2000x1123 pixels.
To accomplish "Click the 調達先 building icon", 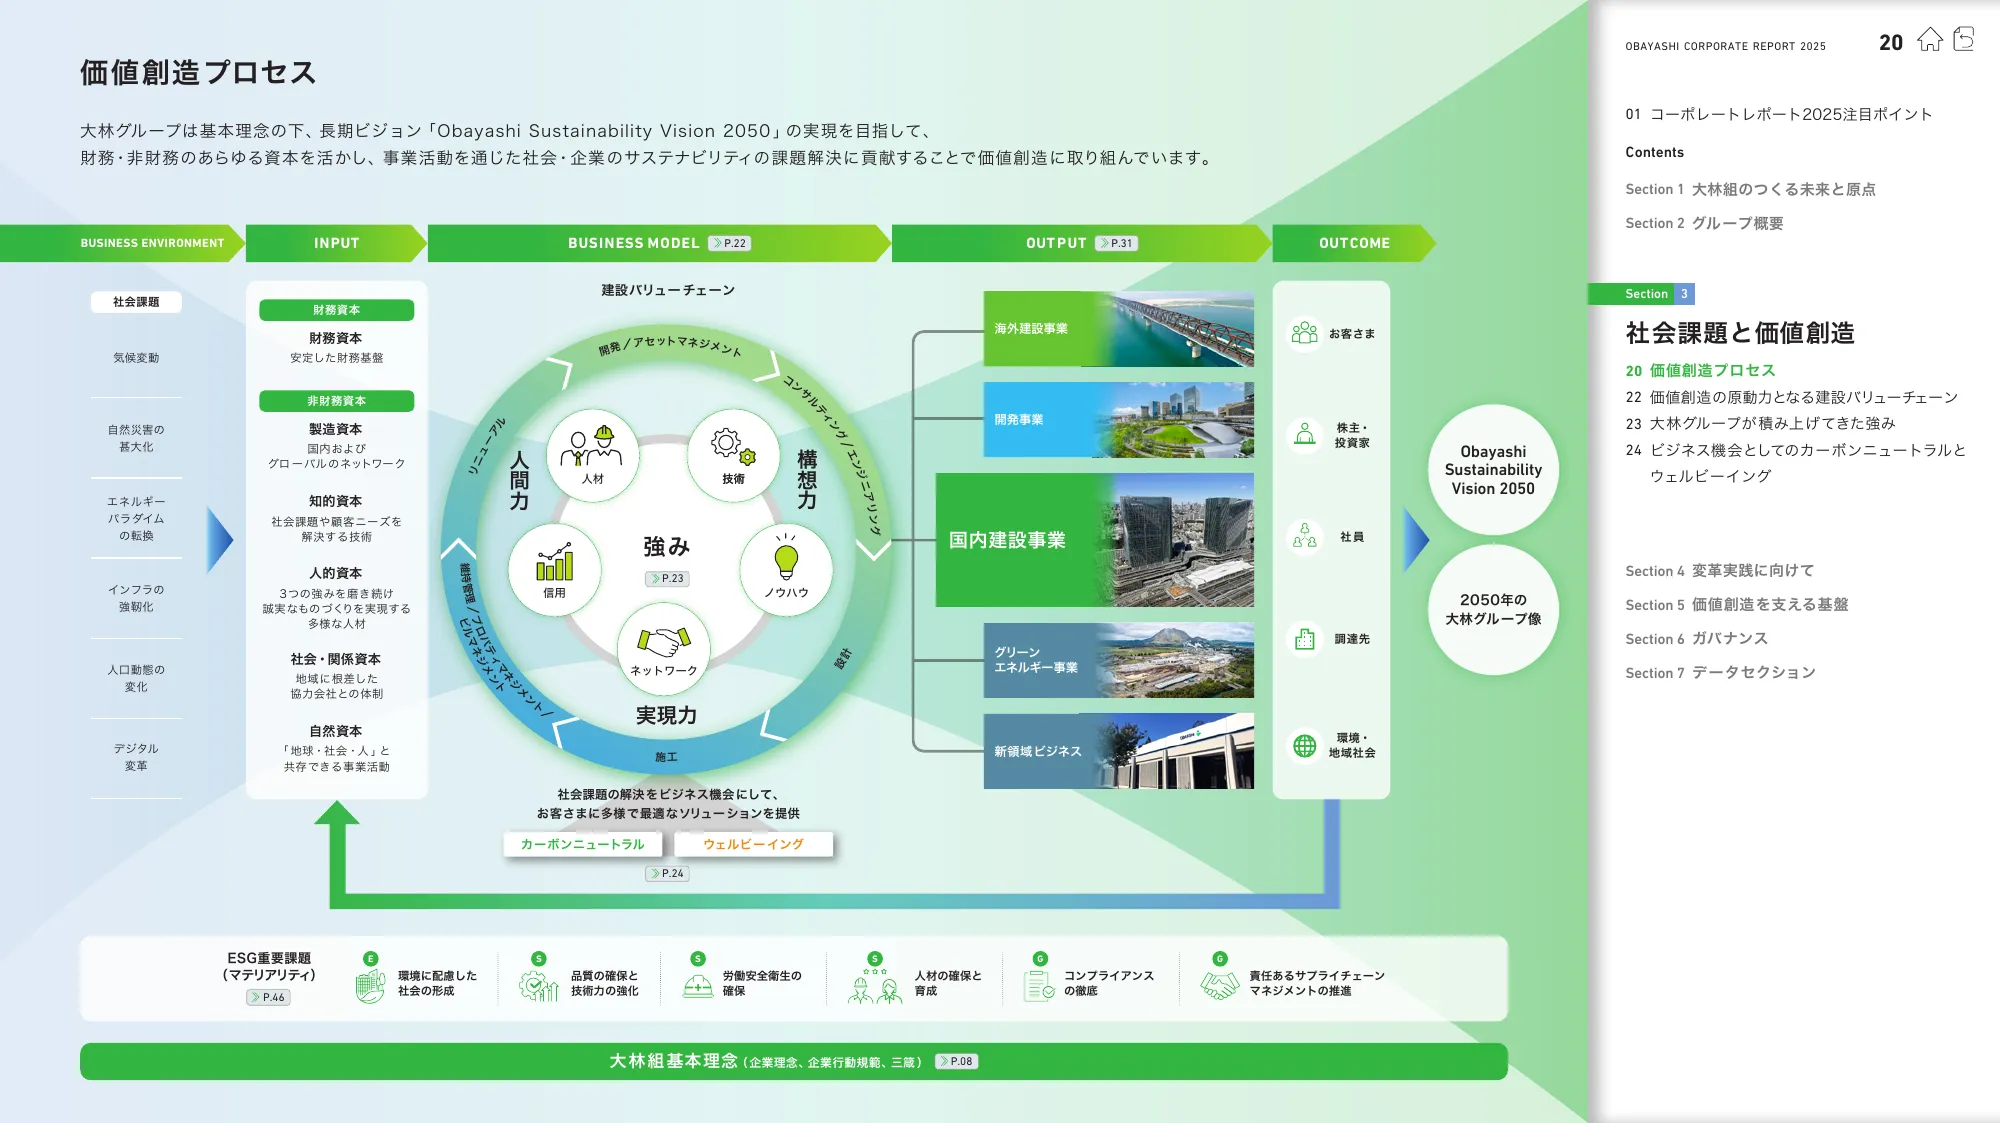I will click(x=1304, y=639).
